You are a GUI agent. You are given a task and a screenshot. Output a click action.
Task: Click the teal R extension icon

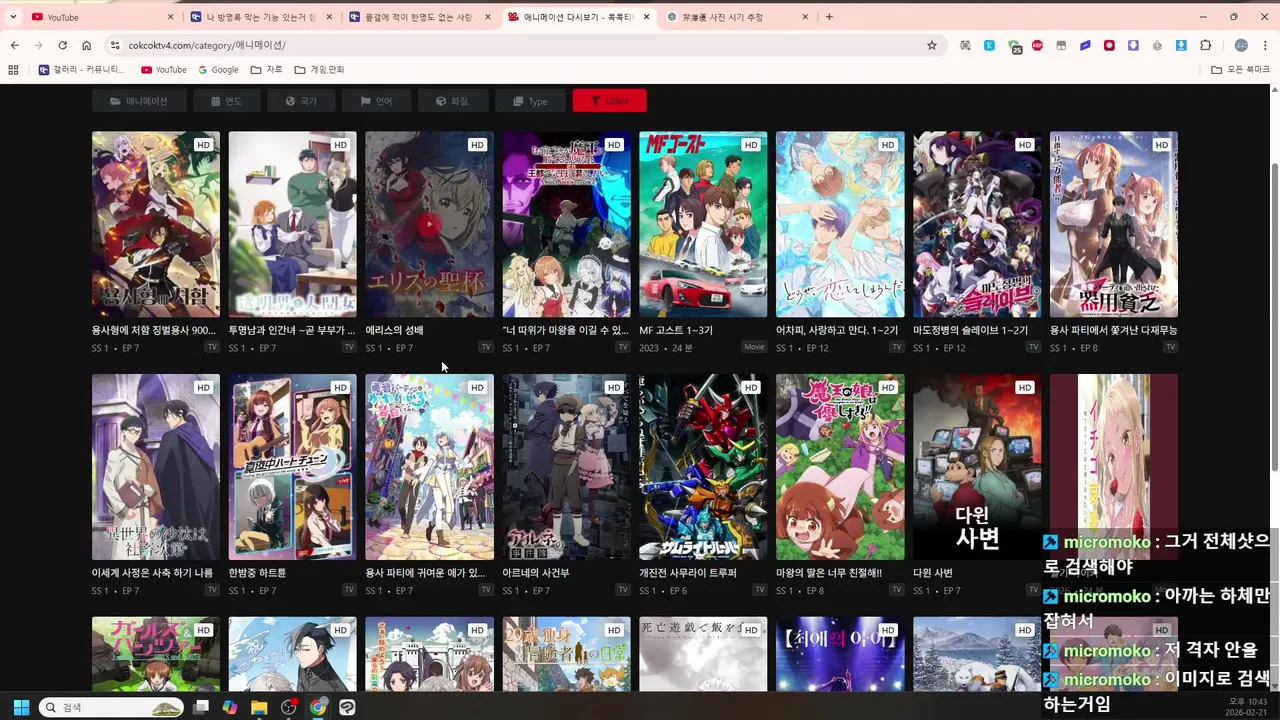pyautogui.click(x=989, y=45)
